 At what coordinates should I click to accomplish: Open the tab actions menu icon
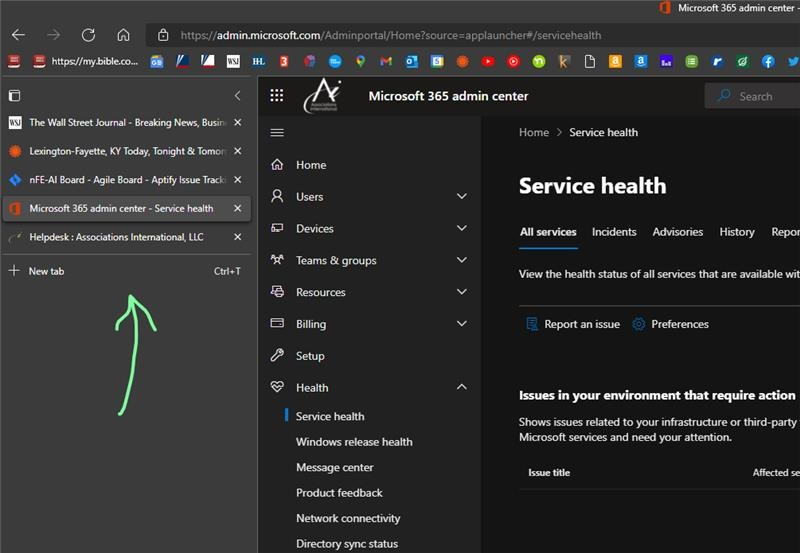tap(15, 95)
